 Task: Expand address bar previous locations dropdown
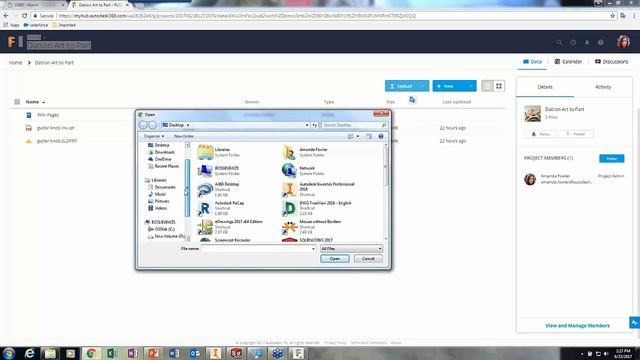pyautogui.click(x=307, y=125)
